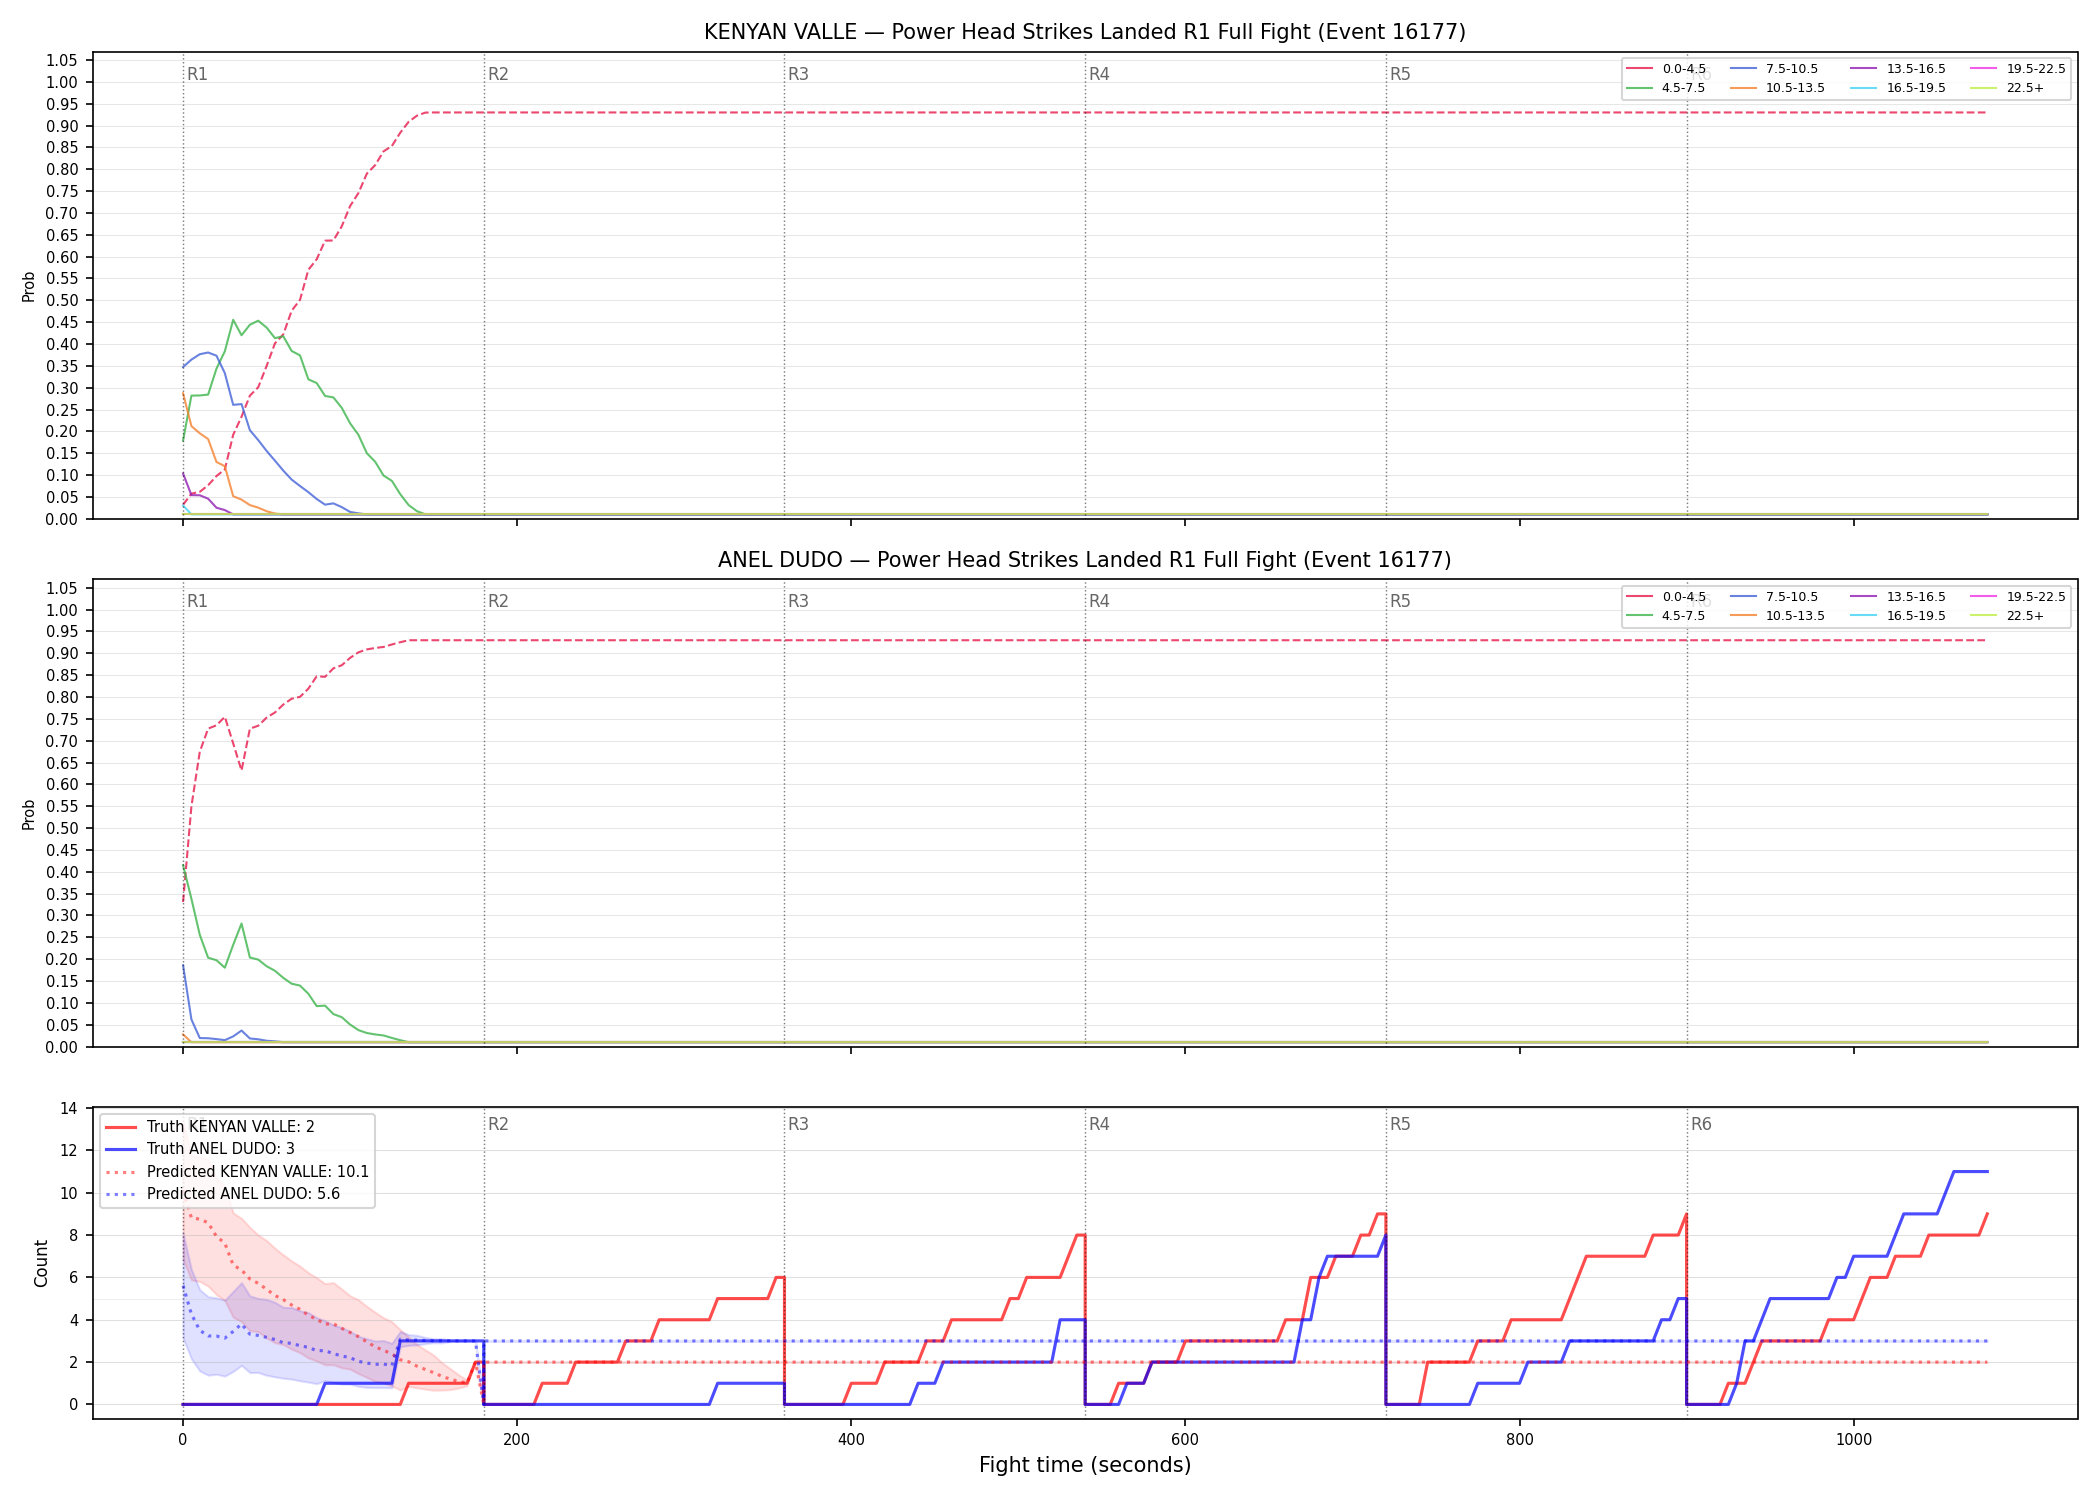Select '22.5+' legend entry in ANEL DUDO chart
Viewport: 2100px width, 1500px height.
(x=2007, y=616)
